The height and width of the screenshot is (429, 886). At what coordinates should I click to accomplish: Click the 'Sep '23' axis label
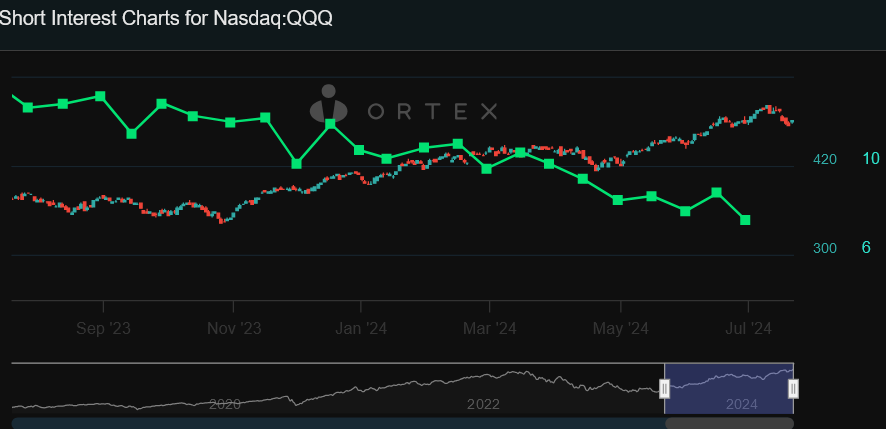103,328
